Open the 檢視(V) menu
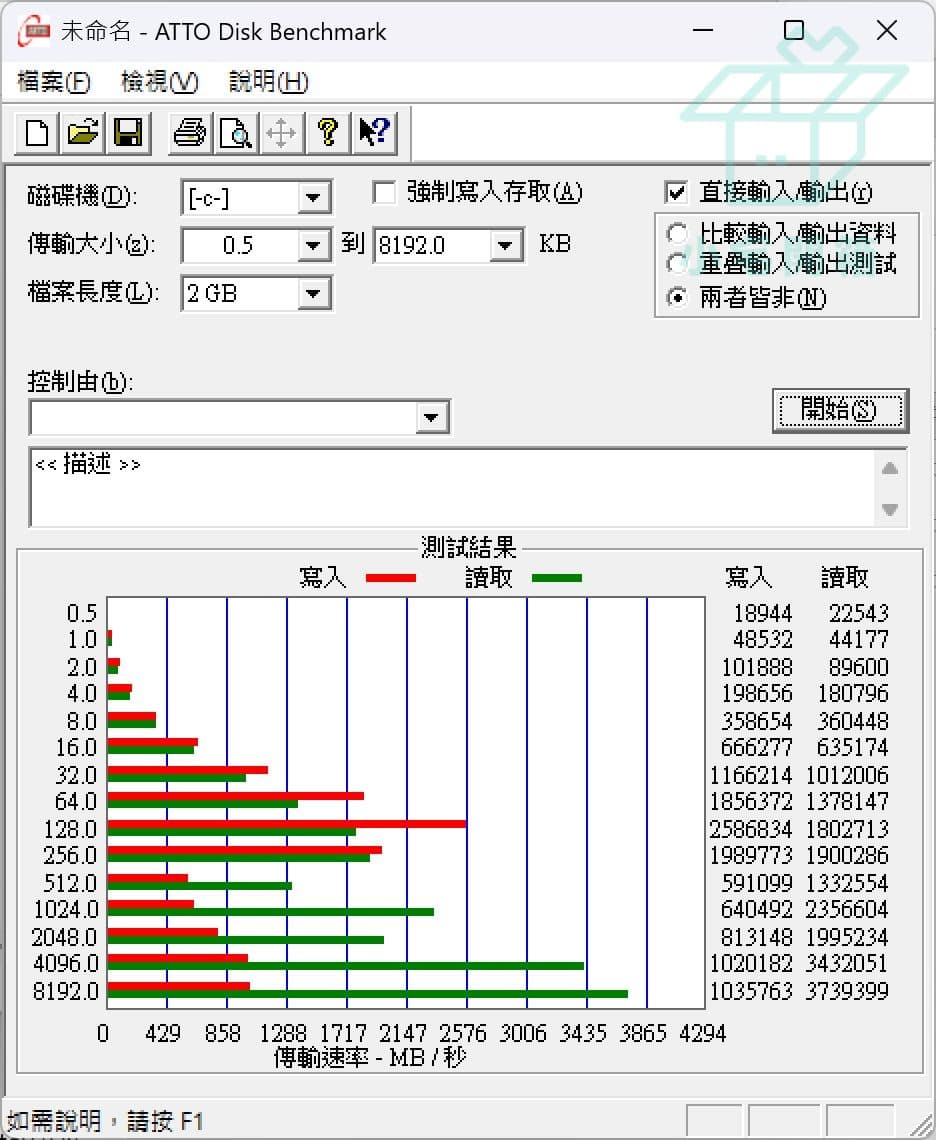936x1140 pixels. 159,81
